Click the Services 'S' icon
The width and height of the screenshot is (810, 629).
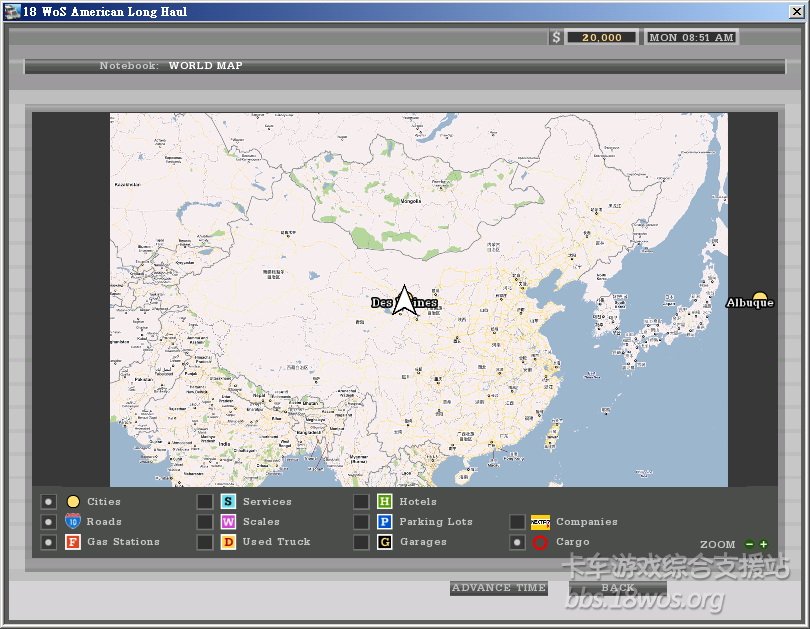pos(228,502)
